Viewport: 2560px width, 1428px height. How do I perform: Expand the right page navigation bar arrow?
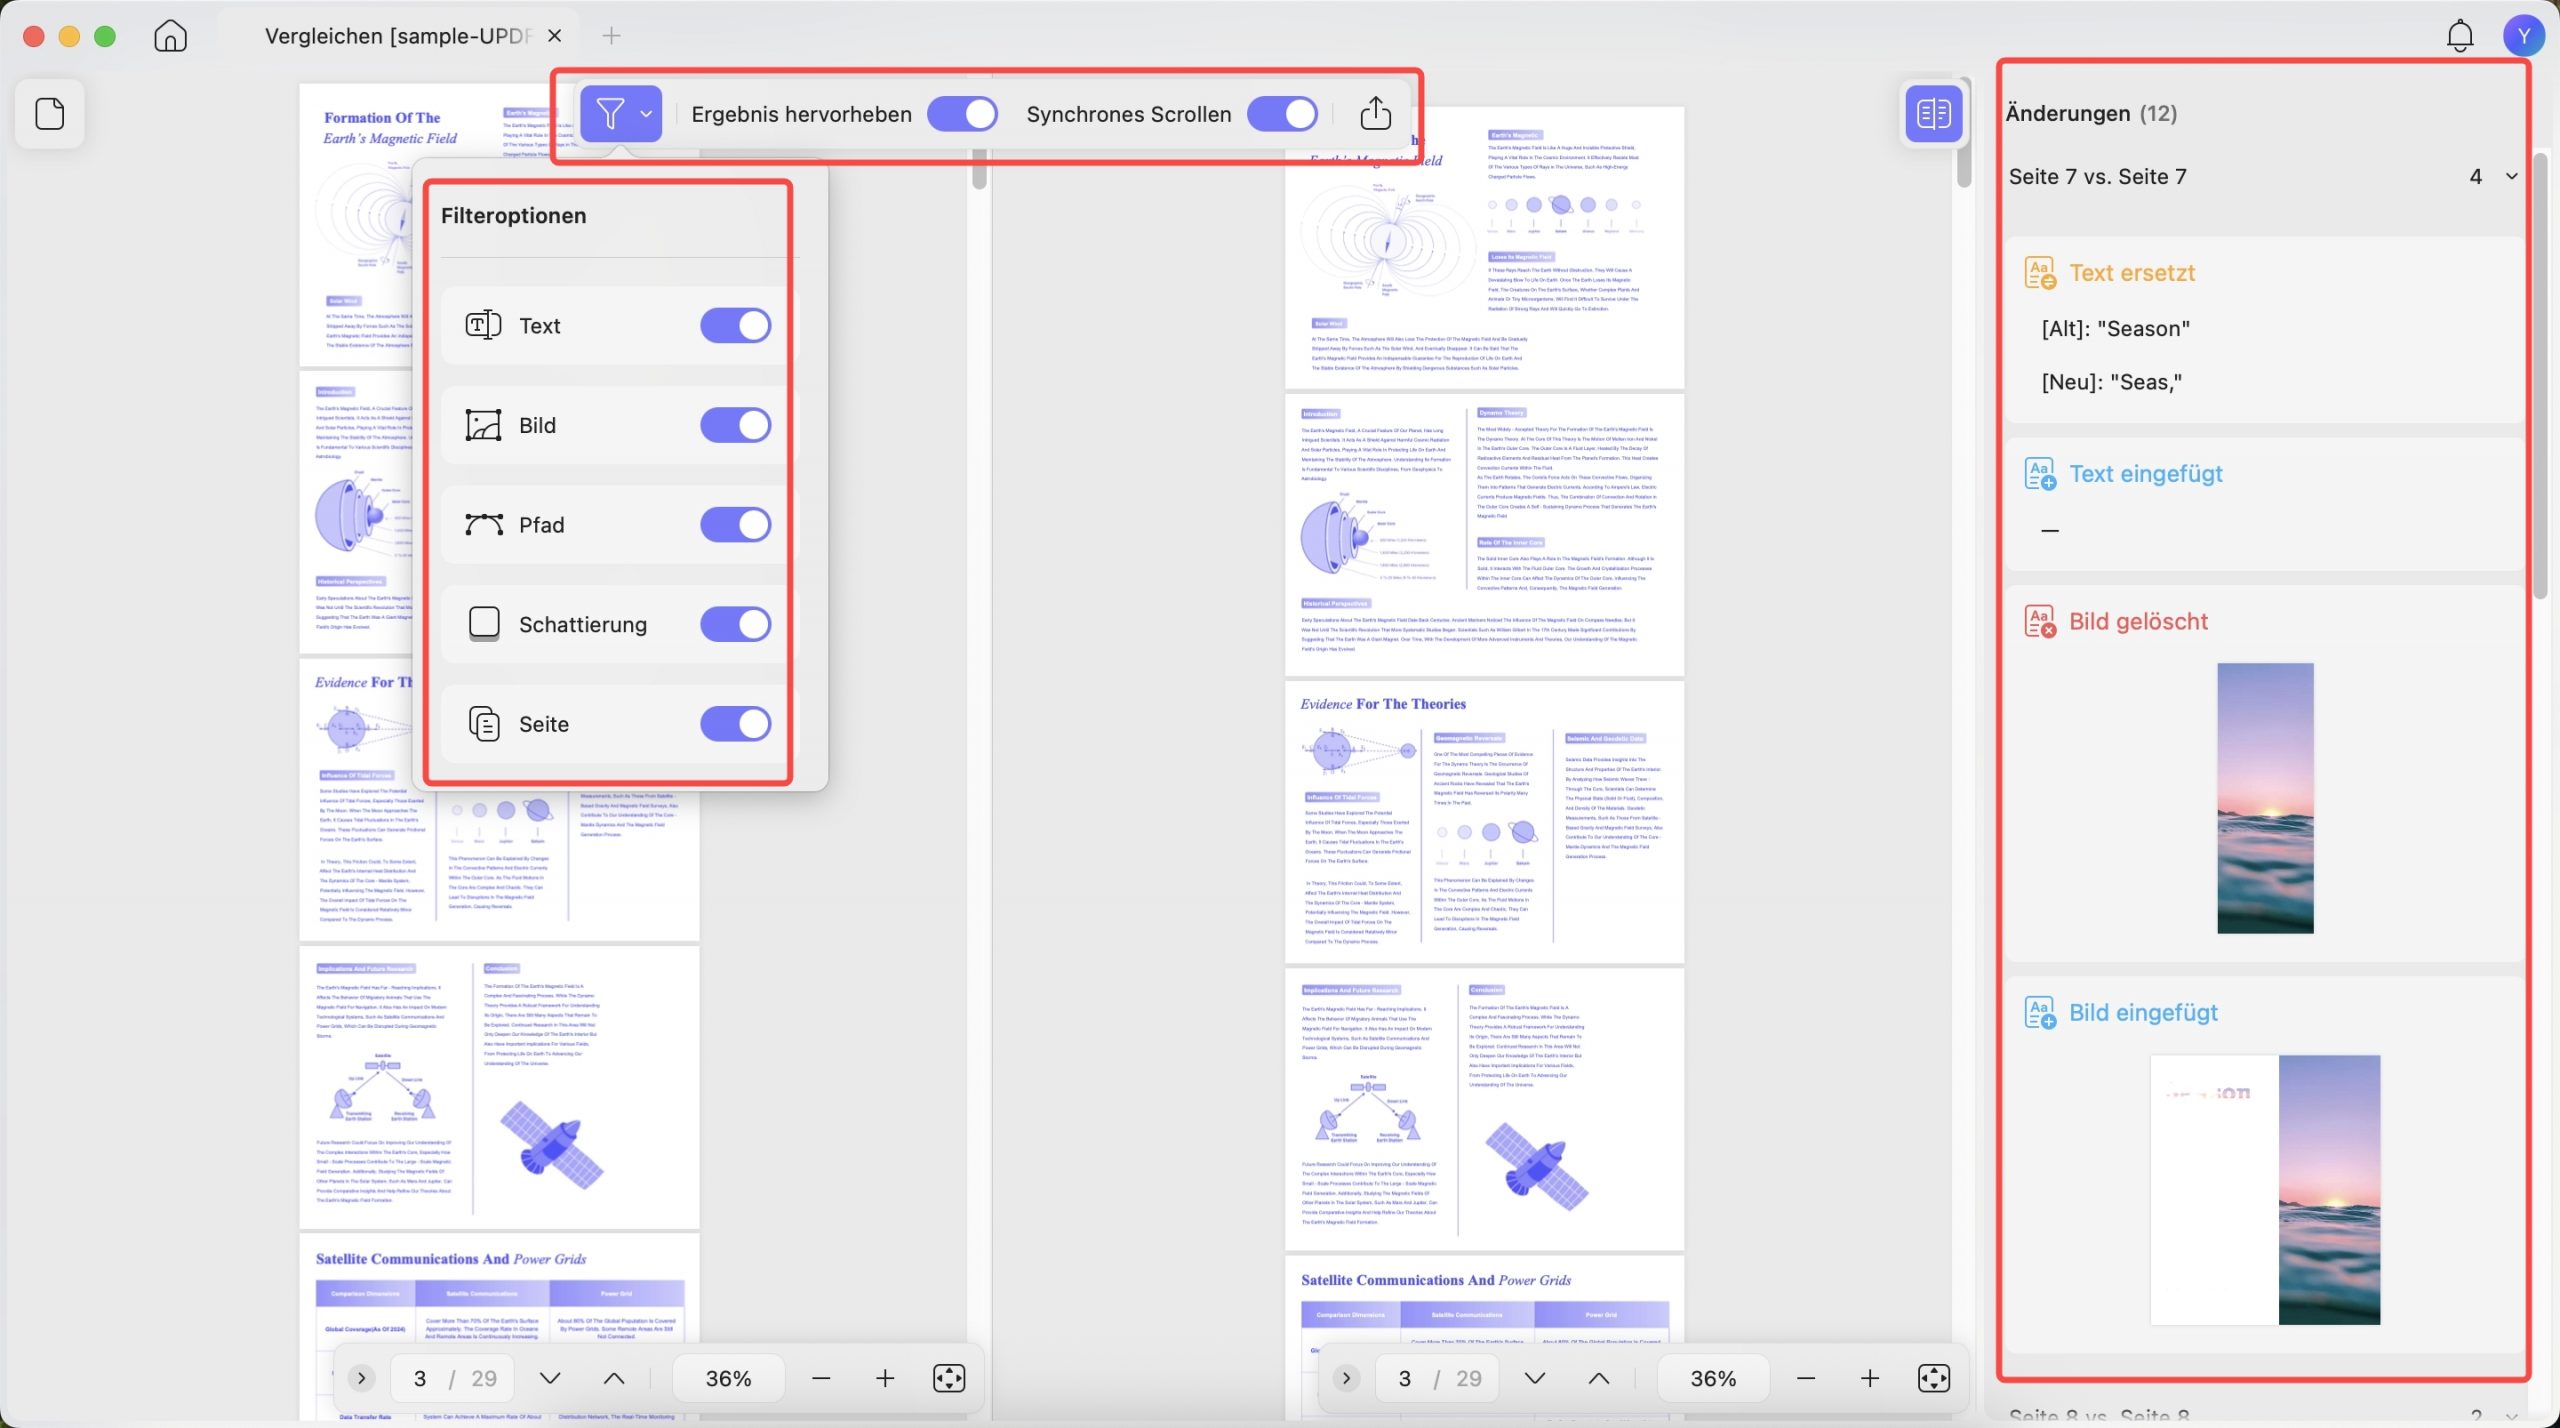(x=1346, y=1378)
